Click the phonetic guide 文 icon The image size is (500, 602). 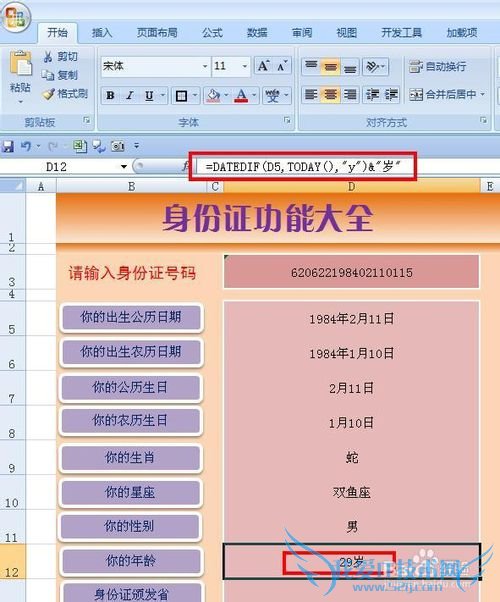click(x=272, y=95)
